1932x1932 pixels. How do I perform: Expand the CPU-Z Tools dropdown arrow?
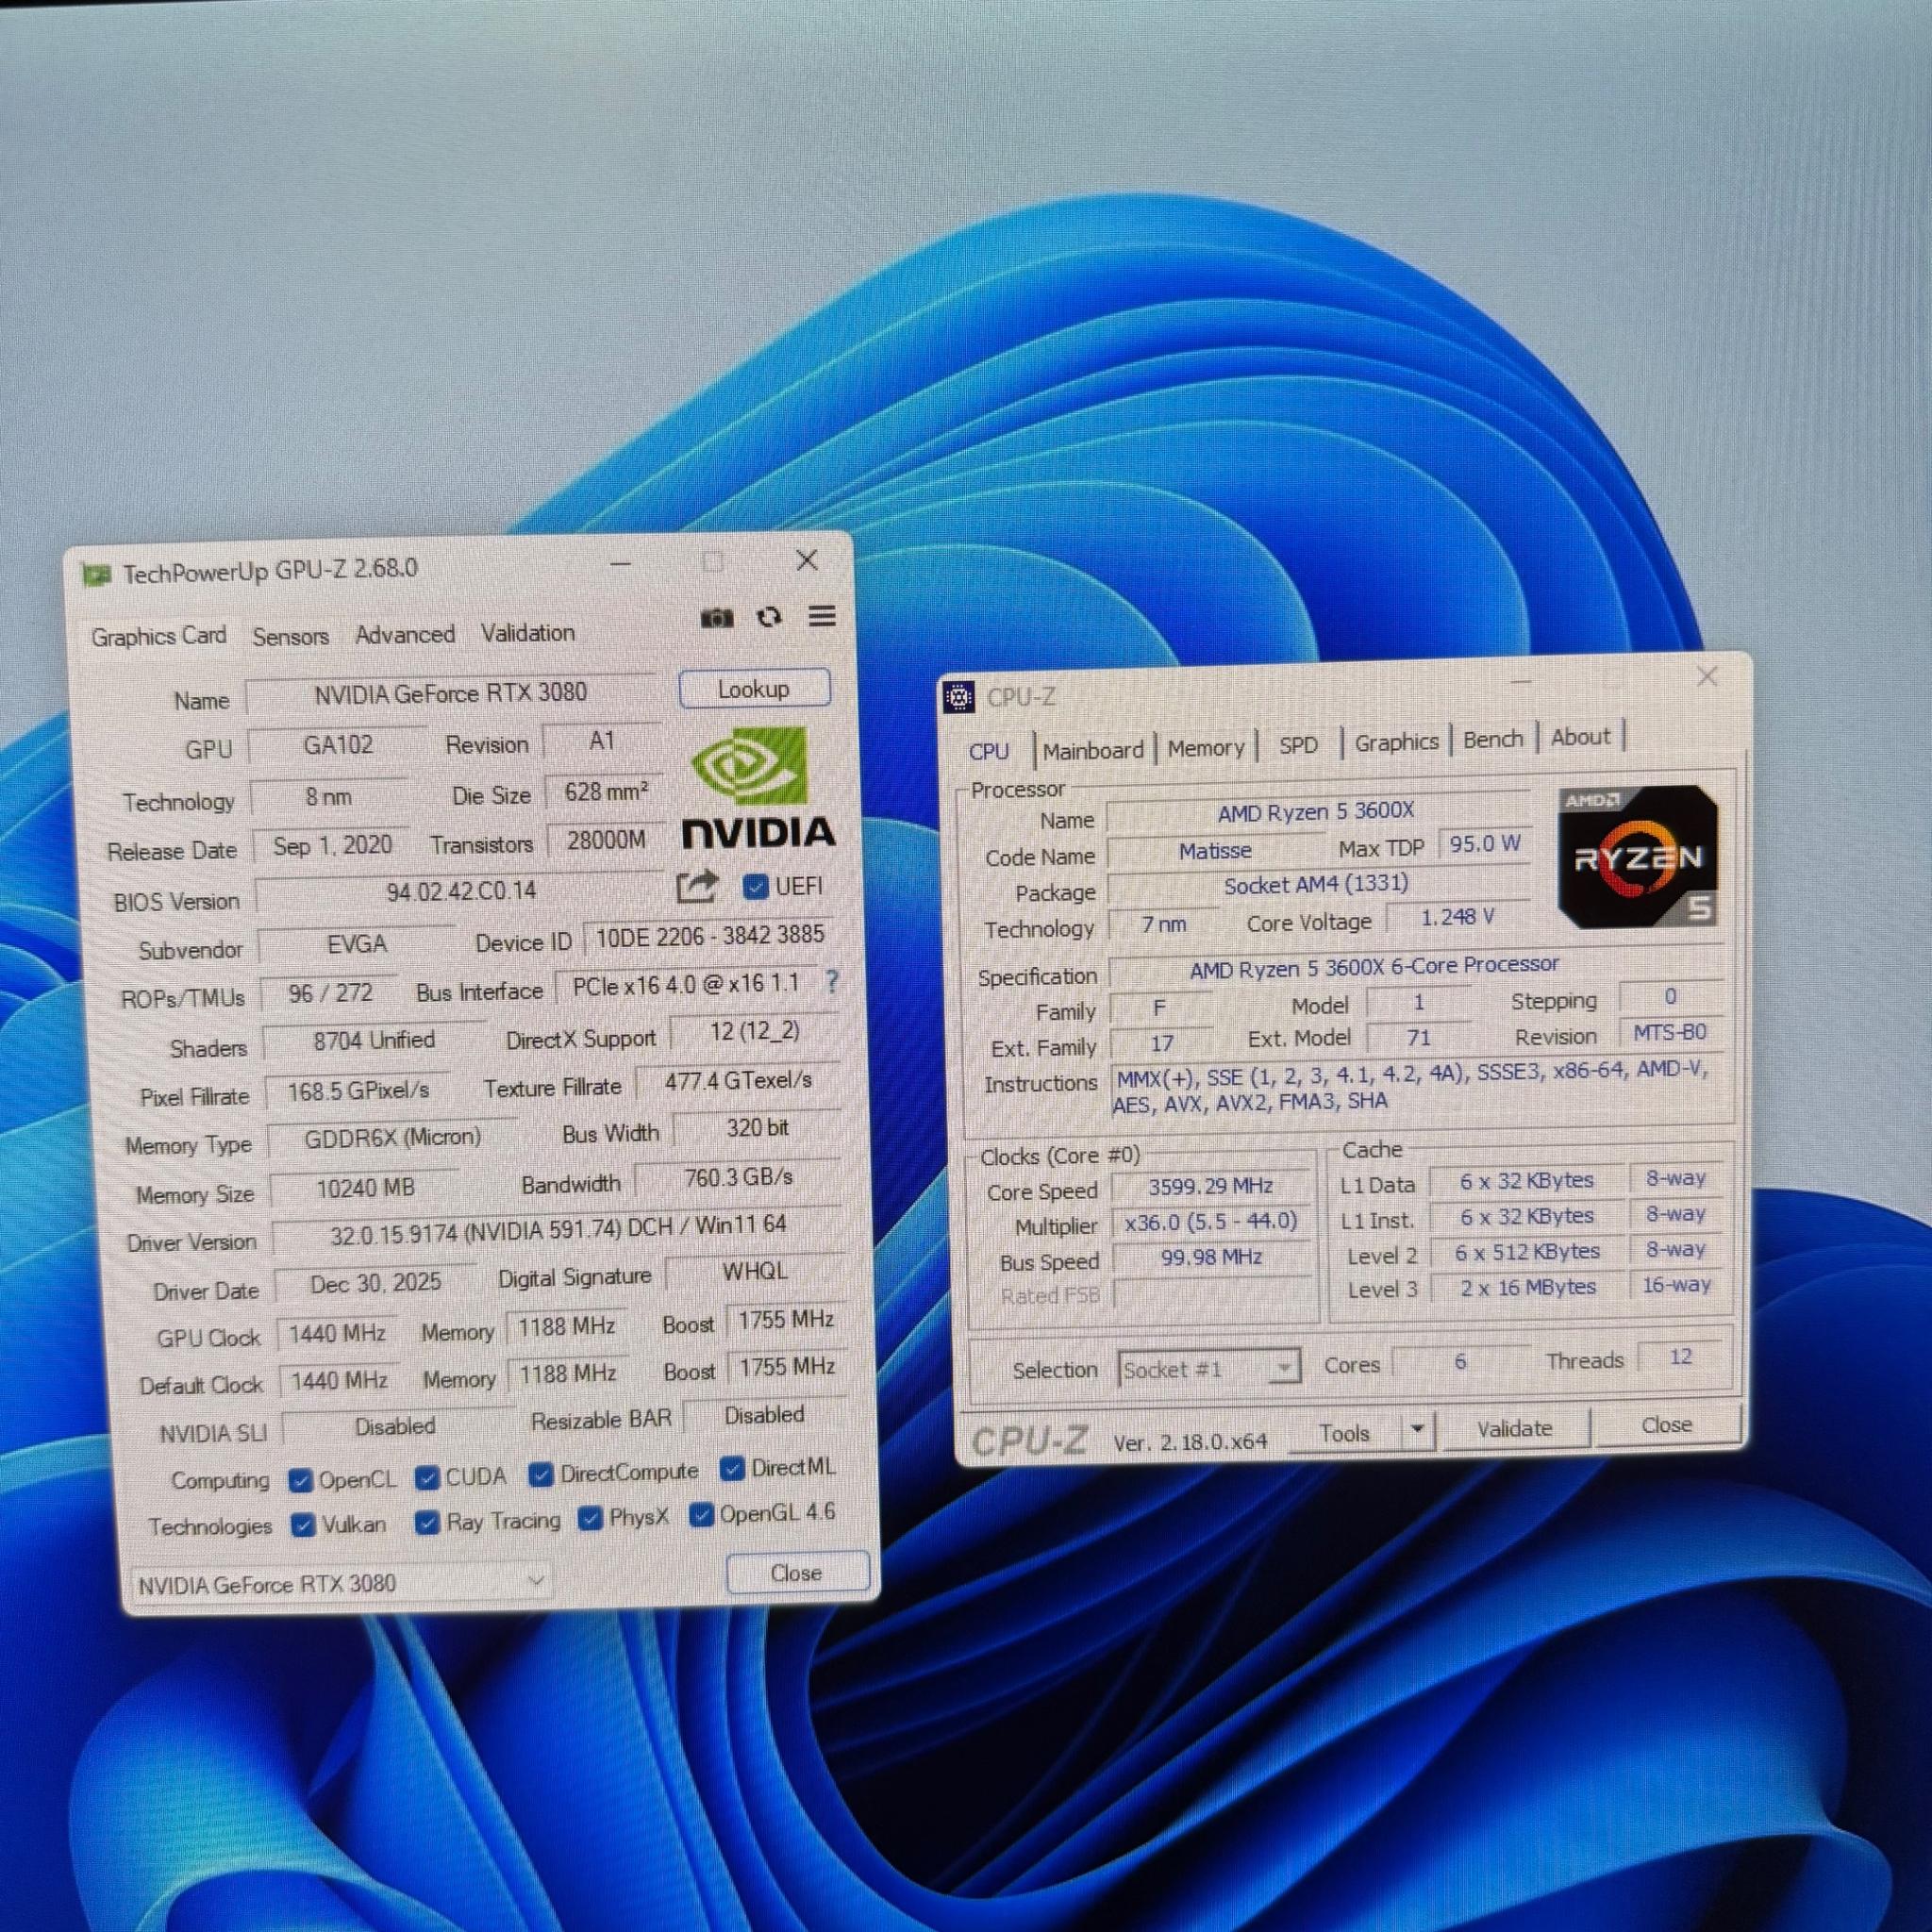[1417, 1430]
